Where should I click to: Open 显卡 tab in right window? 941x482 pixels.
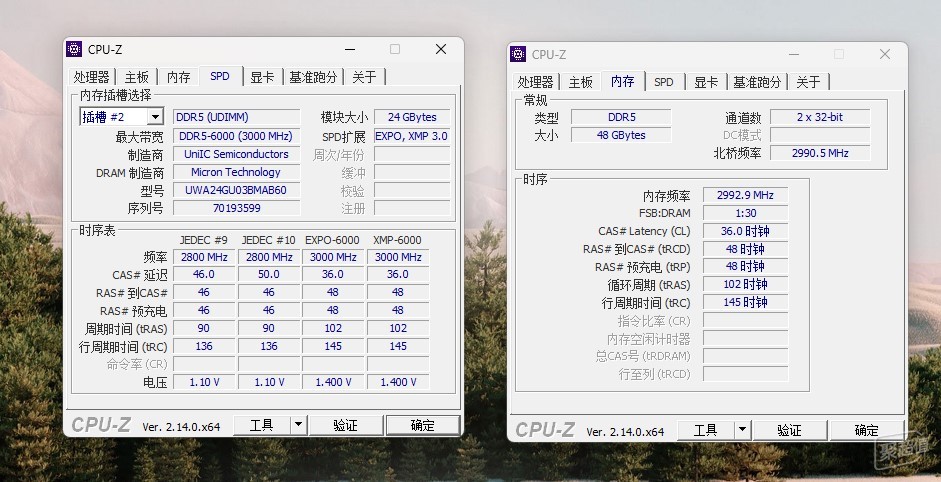(x=706, y=82)
